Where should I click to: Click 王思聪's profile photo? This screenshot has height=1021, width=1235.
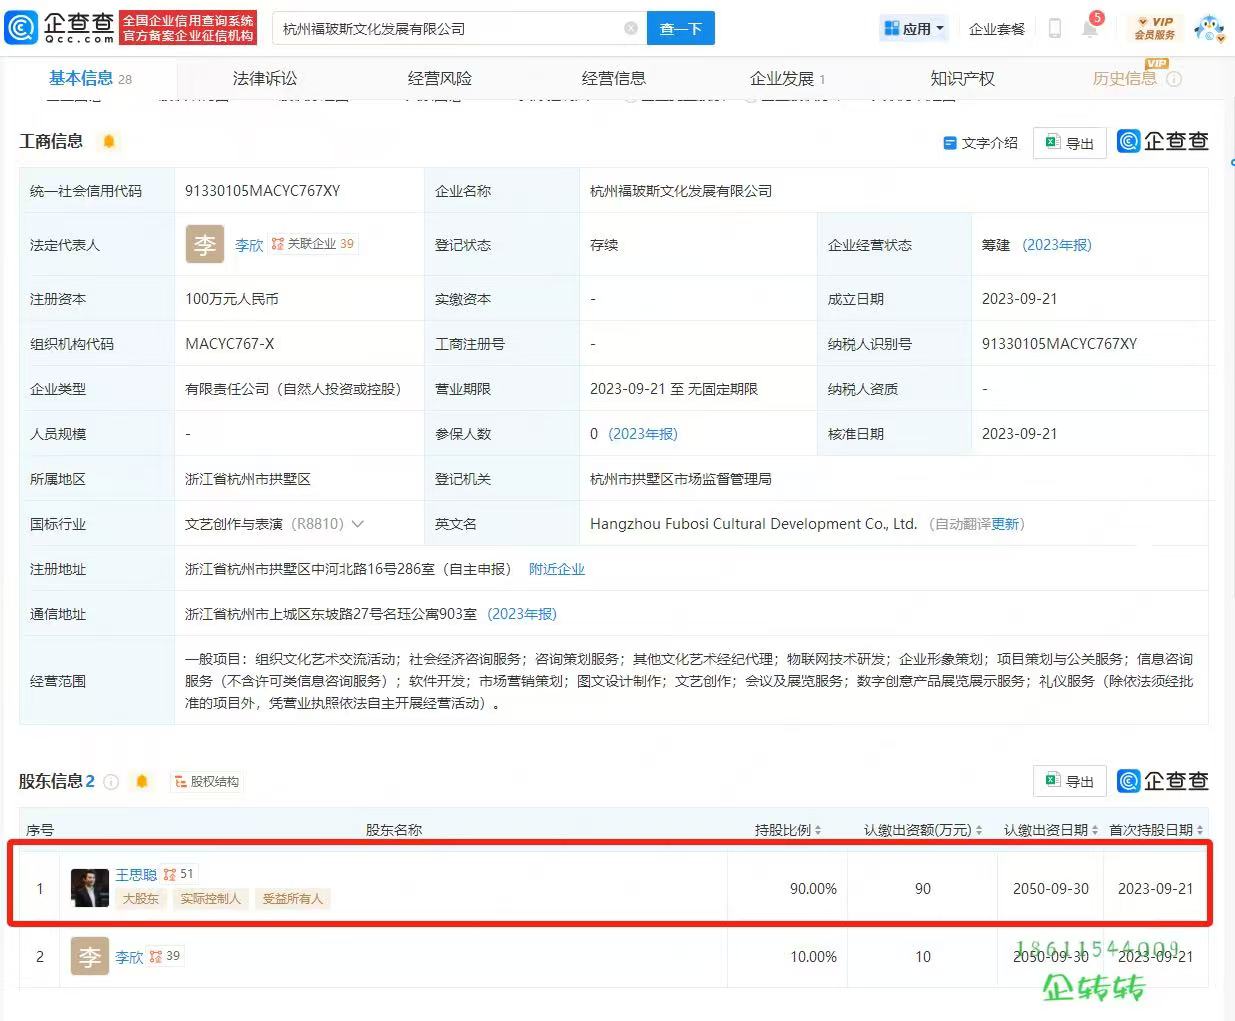pos(90,888)
